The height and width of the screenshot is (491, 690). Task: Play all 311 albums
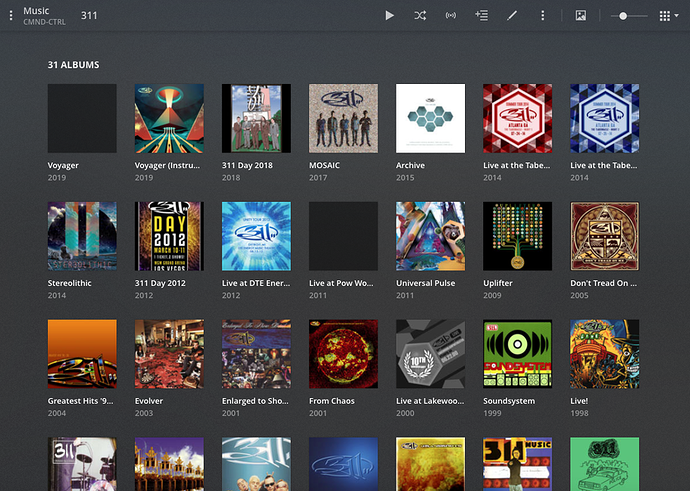coord(389,16)
